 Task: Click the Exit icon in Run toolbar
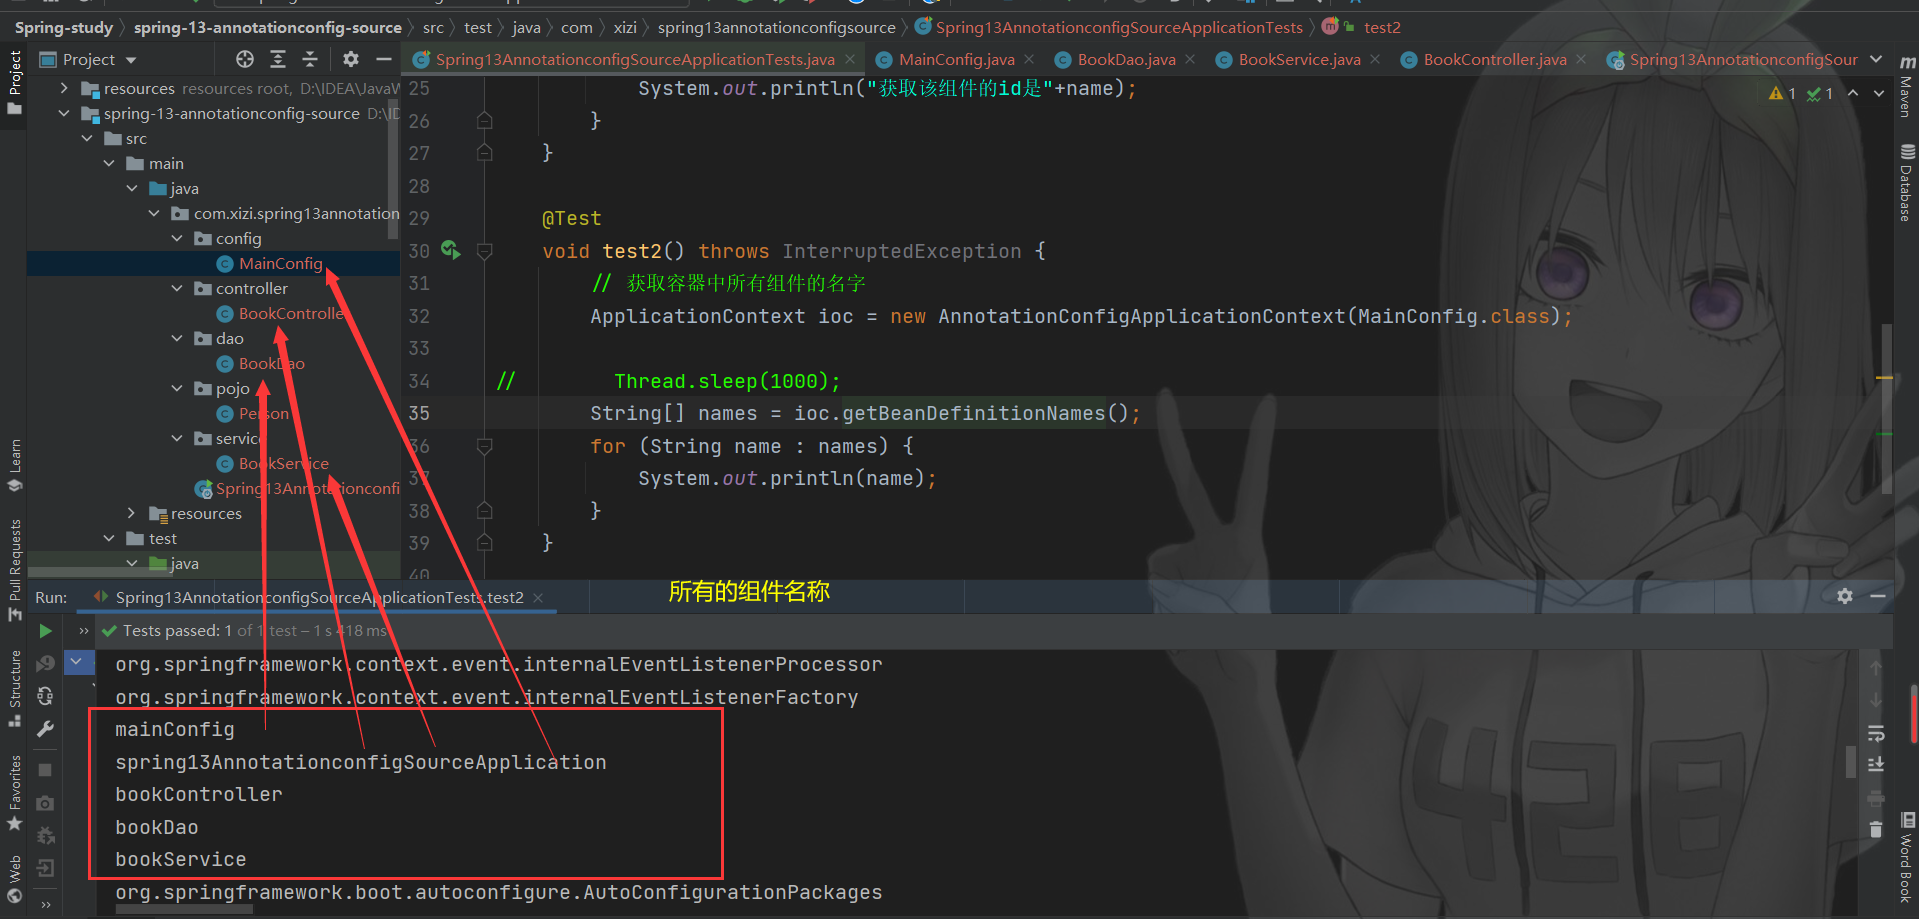[x=45, y=868]
